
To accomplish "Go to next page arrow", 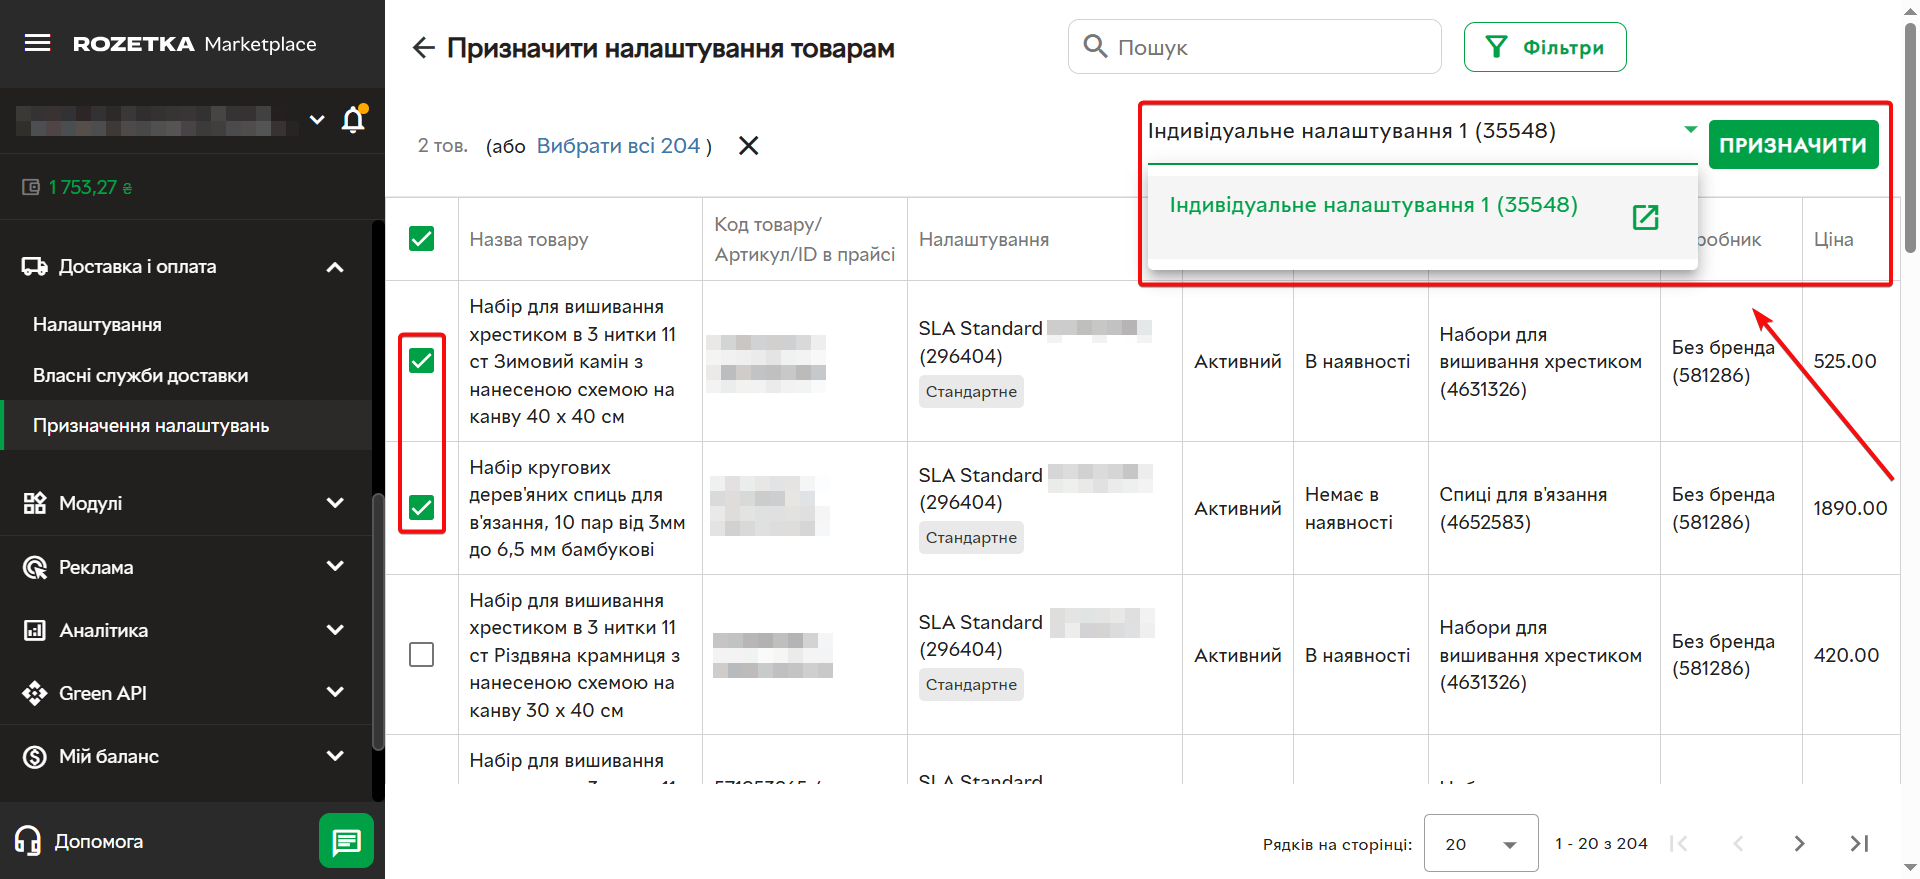I will point(1799,843).
